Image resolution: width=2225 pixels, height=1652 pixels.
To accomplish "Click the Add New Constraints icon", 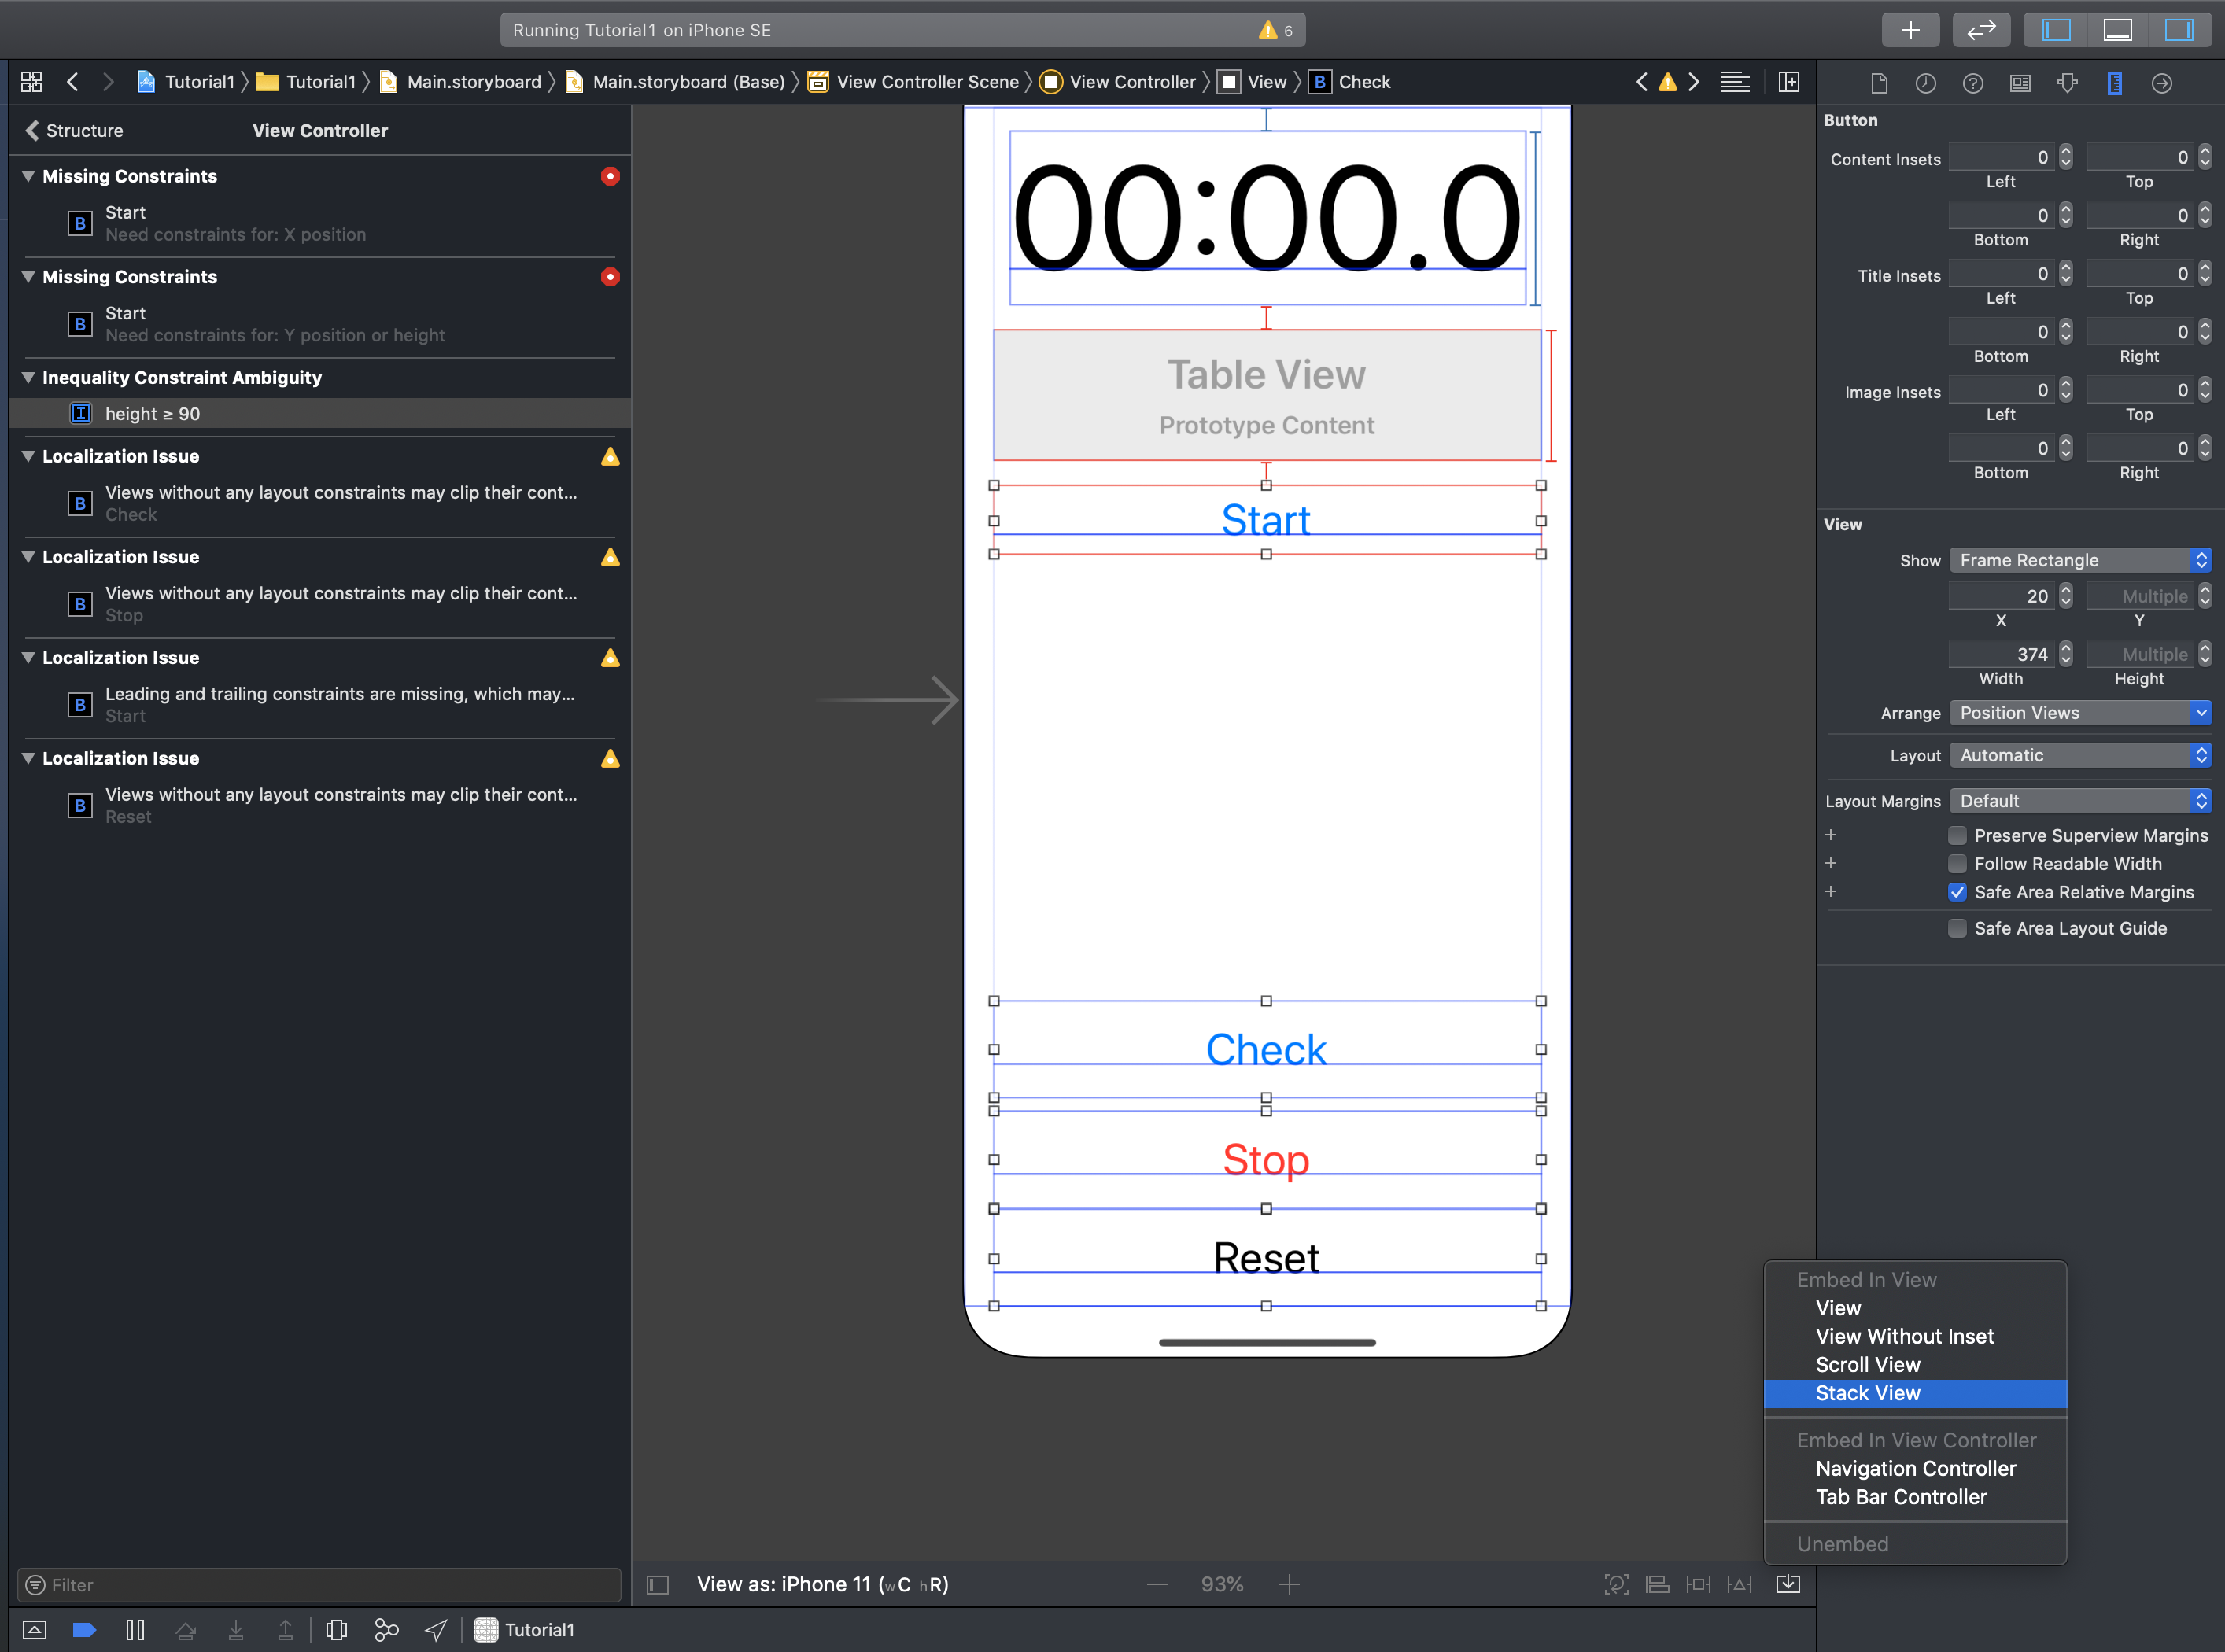I will click(1698, 1584).
